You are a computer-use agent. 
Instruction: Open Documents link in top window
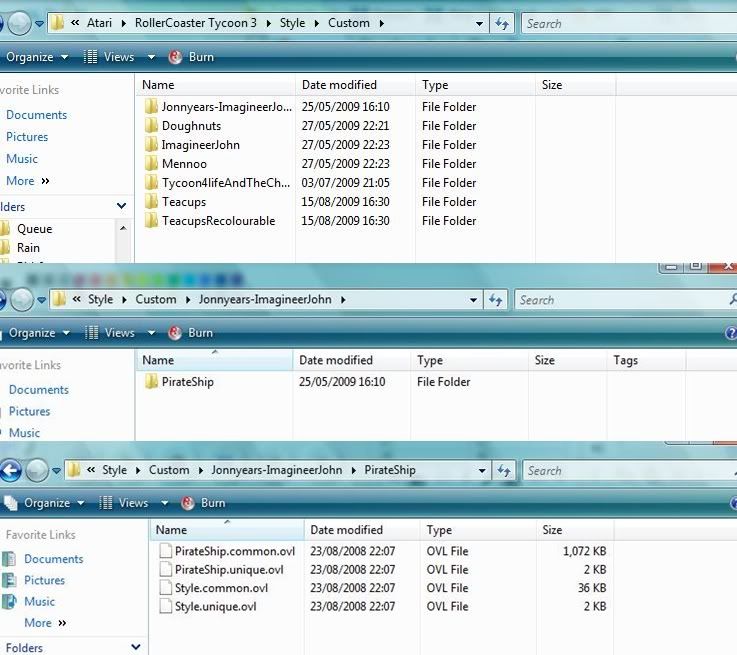(36, 115)
